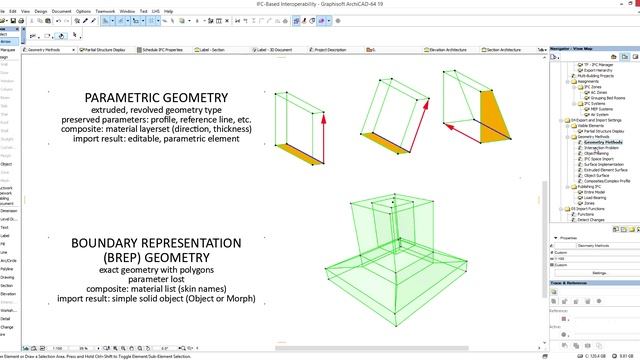Screen dimensions: 640x360
Task: Click the Save icon in toolbar
Action: (x=13, y=21)
